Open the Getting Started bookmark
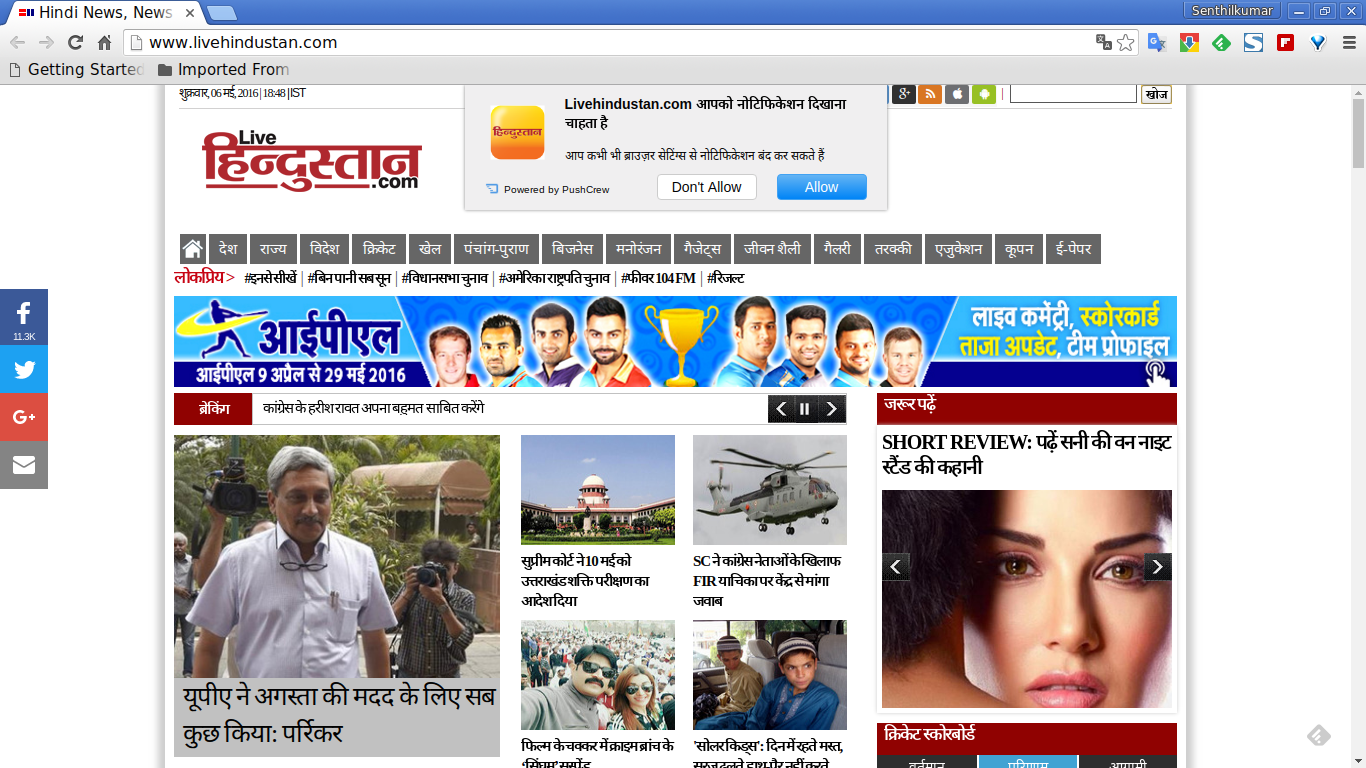The height and width of the screenshot is (768, 1366). [77, 69]
